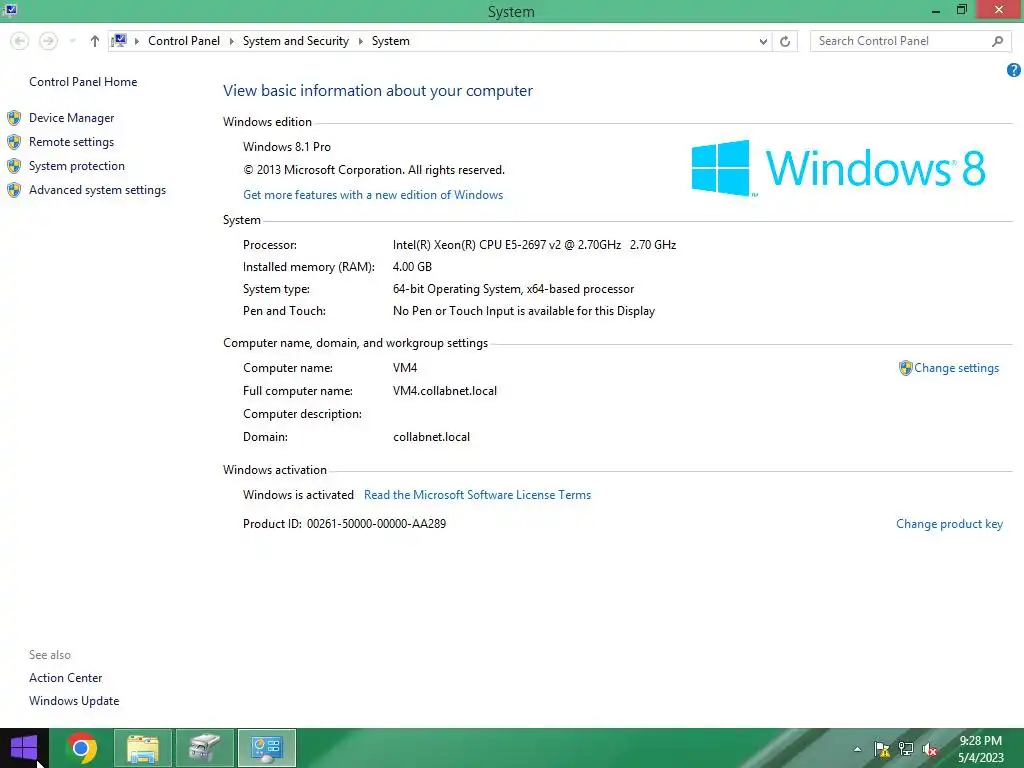
Task: Select the processor value Intel Xeon text
Action: (534, 245)
